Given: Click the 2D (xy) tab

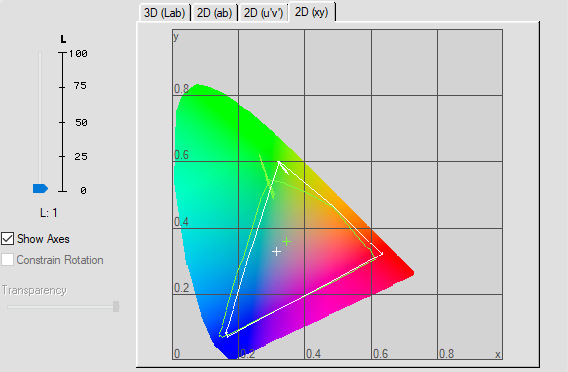Looking at the screenshot, I should pyautogui.click(x=312, y=12).
